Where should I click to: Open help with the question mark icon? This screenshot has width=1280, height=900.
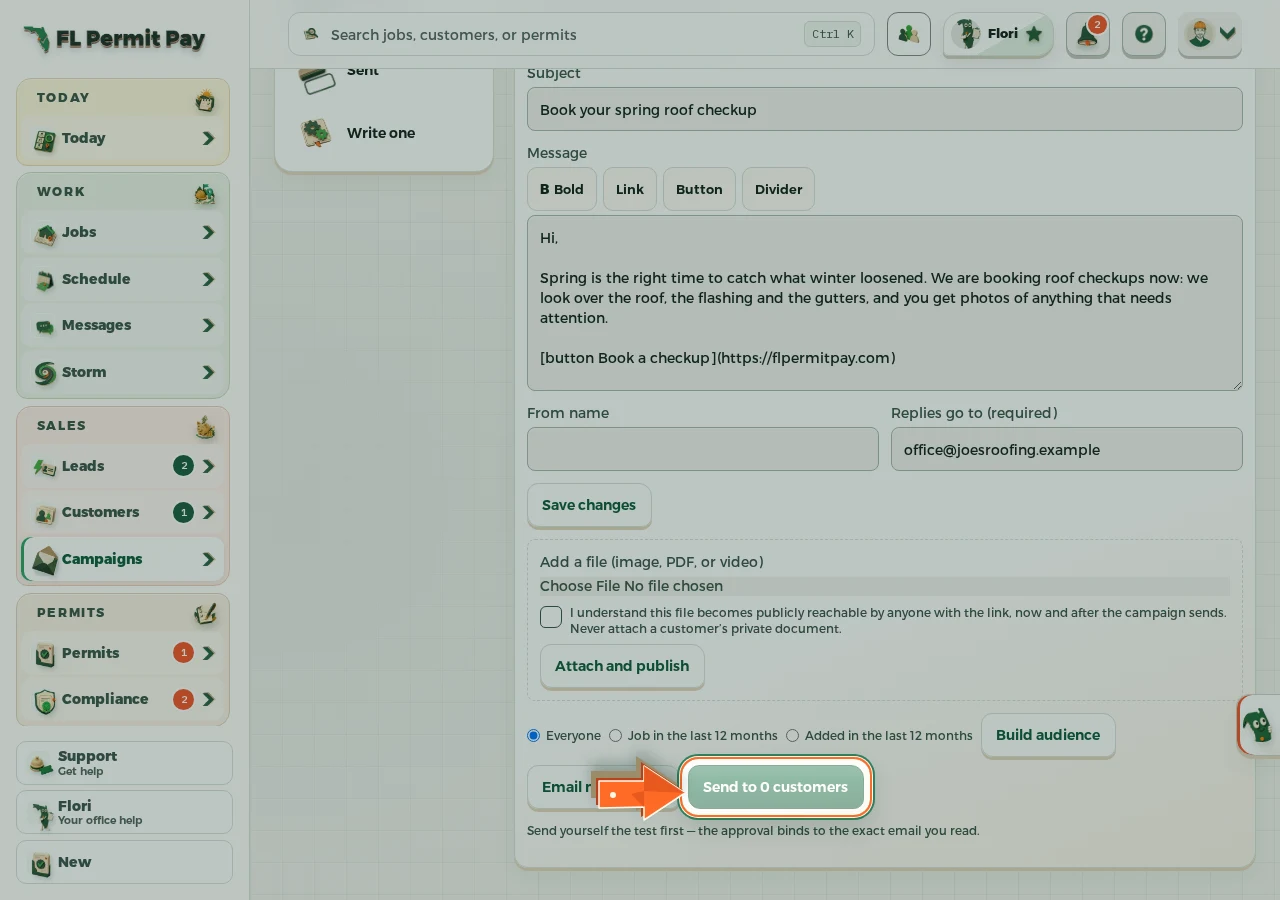(1144, 35)
